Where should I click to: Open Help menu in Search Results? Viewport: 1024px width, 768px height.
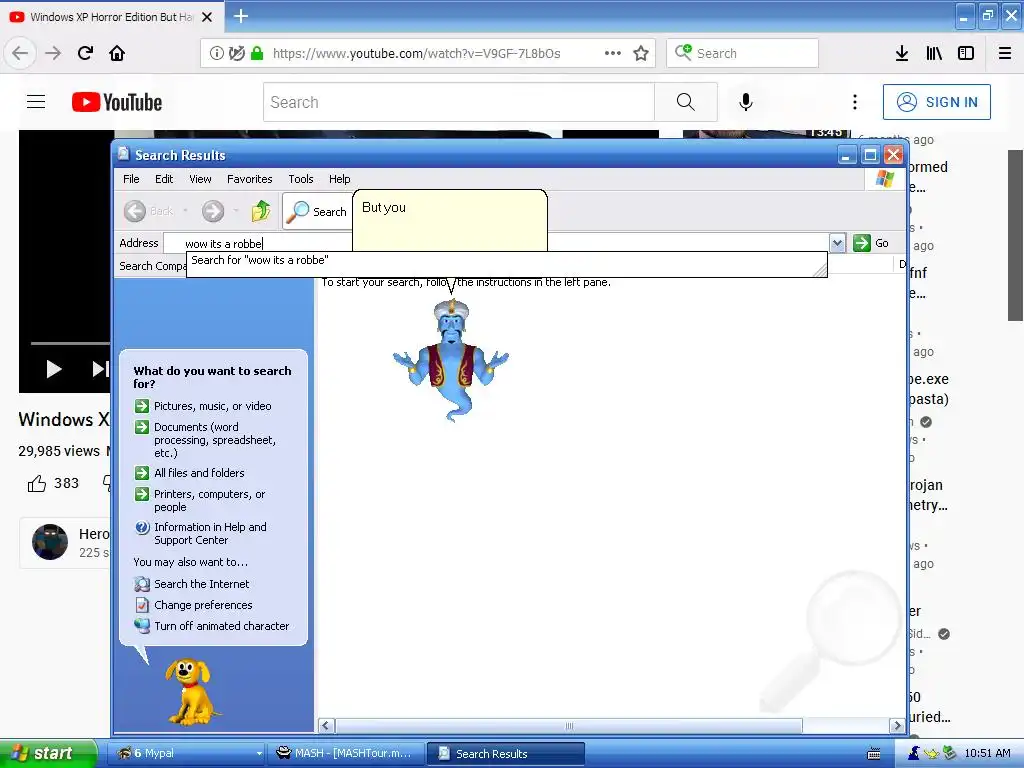(x=339, y=179)
